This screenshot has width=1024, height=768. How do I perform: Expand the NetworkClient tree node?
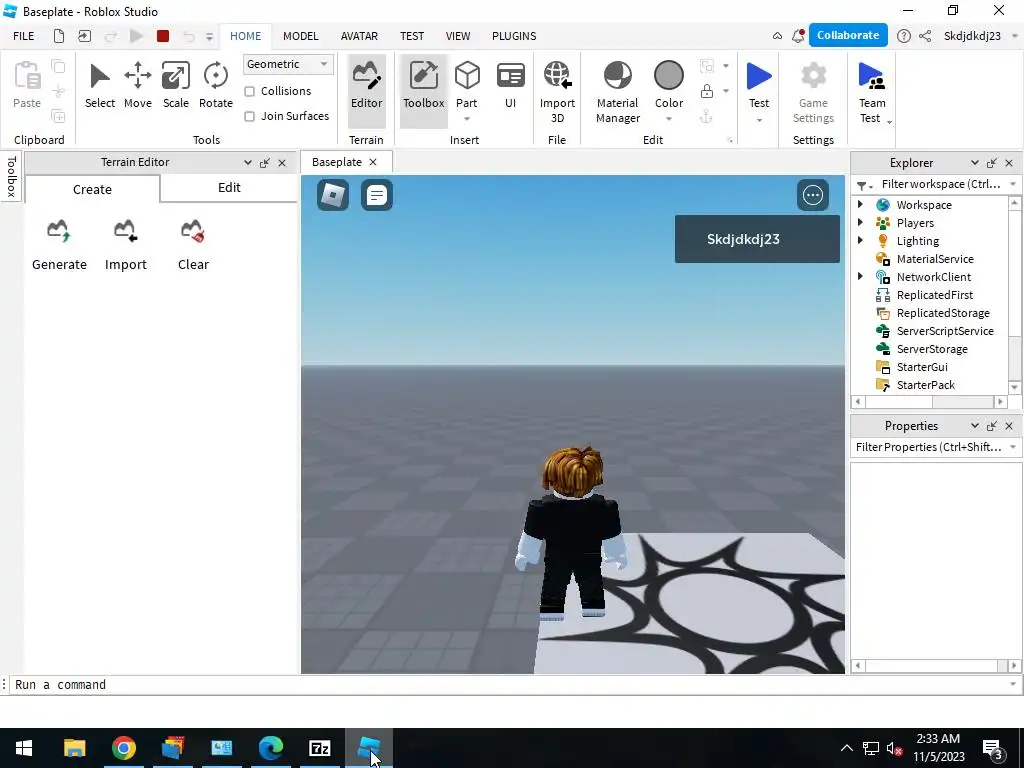coord(861,276)
